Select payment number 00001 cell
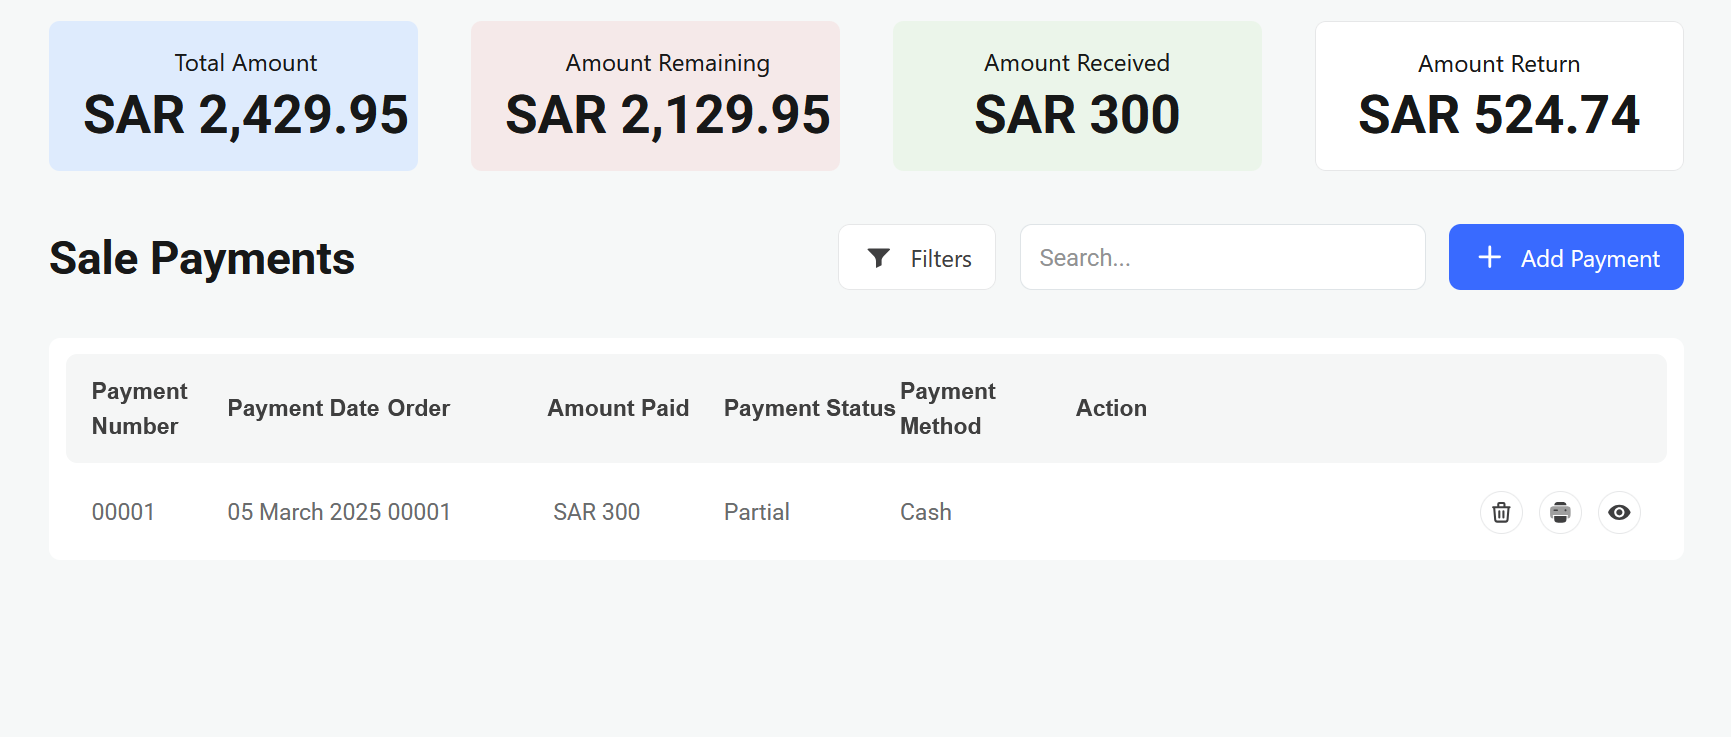Screen dimensions: 1731x737 123,512
